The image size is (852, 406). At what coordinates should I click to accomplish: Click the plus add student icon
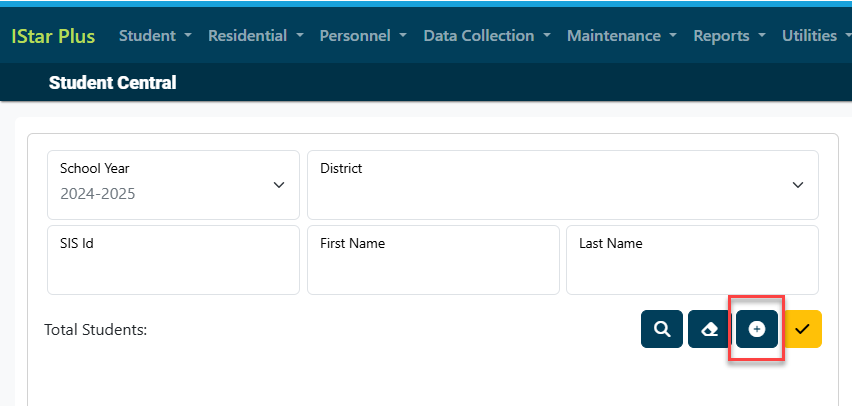757,329
